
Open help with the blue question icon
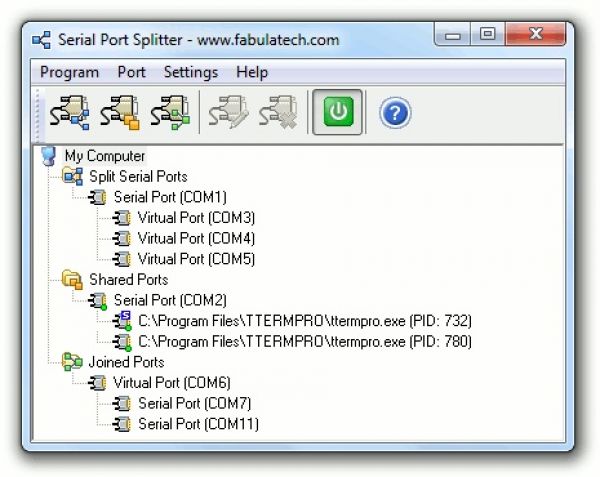click(x=395, y=113)
